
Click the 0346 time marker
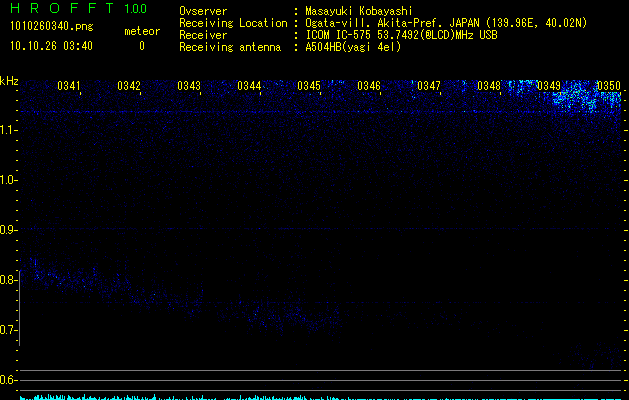click(369, 86)
